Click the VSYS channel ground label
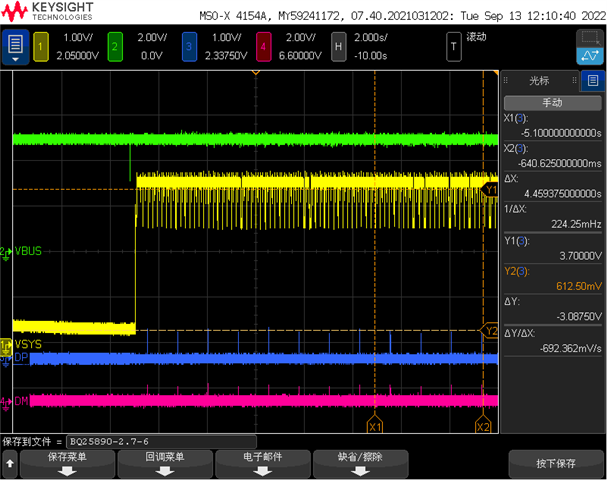The height and width of the screenshot is (480, 607). point(28,344)
